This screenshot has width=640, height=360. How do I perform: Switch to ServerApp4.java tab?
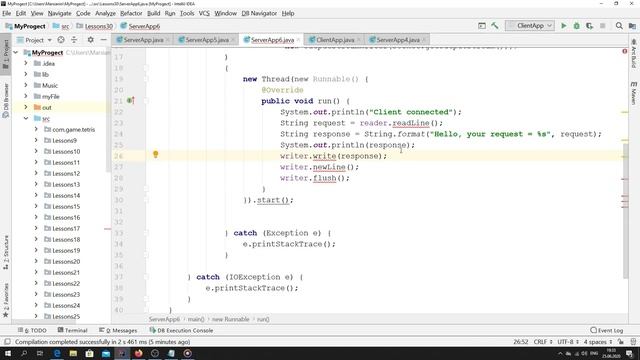398,40
